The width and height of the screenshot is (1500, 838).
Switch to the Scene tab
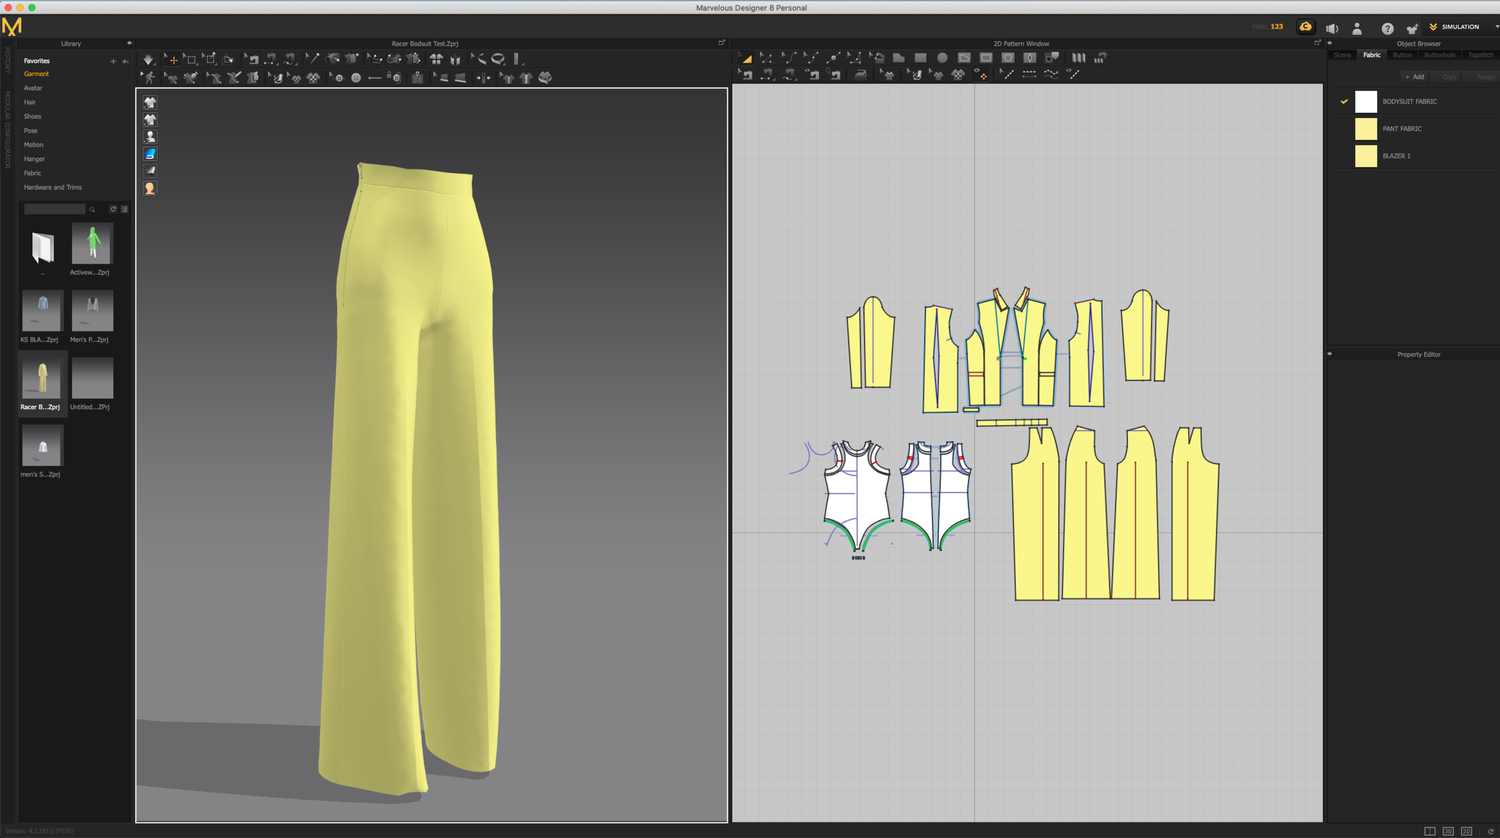(x=1342, y=55)
